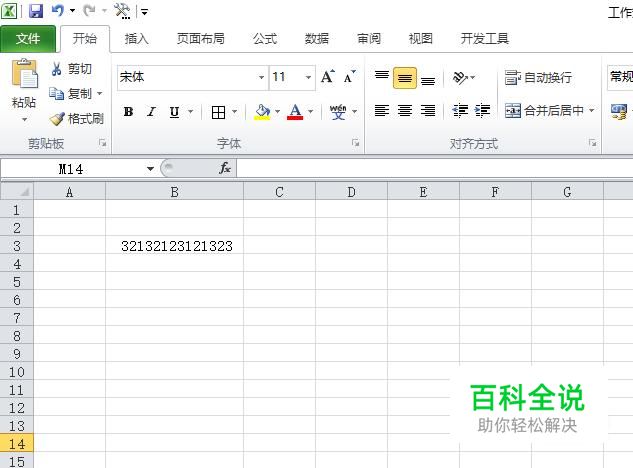Viewport: 633px width, 468px height.
Task: Switch to the 页面布局 tab
Action: (x=201, y=39)
